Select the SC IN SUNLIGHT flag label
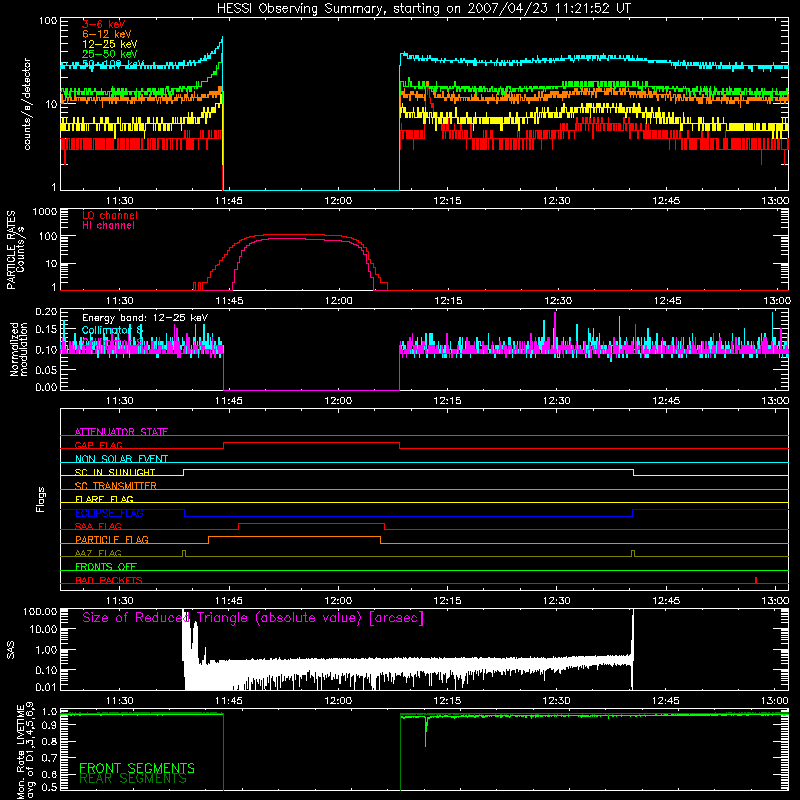The image size is (800, 800). click(115, 472)
